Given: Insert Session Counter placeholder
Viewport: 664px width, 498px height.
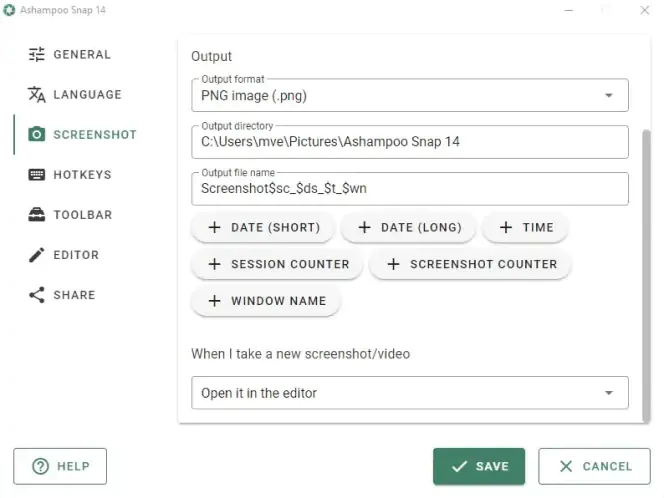Looking at the screenshot, I should (x=278, y=264).
